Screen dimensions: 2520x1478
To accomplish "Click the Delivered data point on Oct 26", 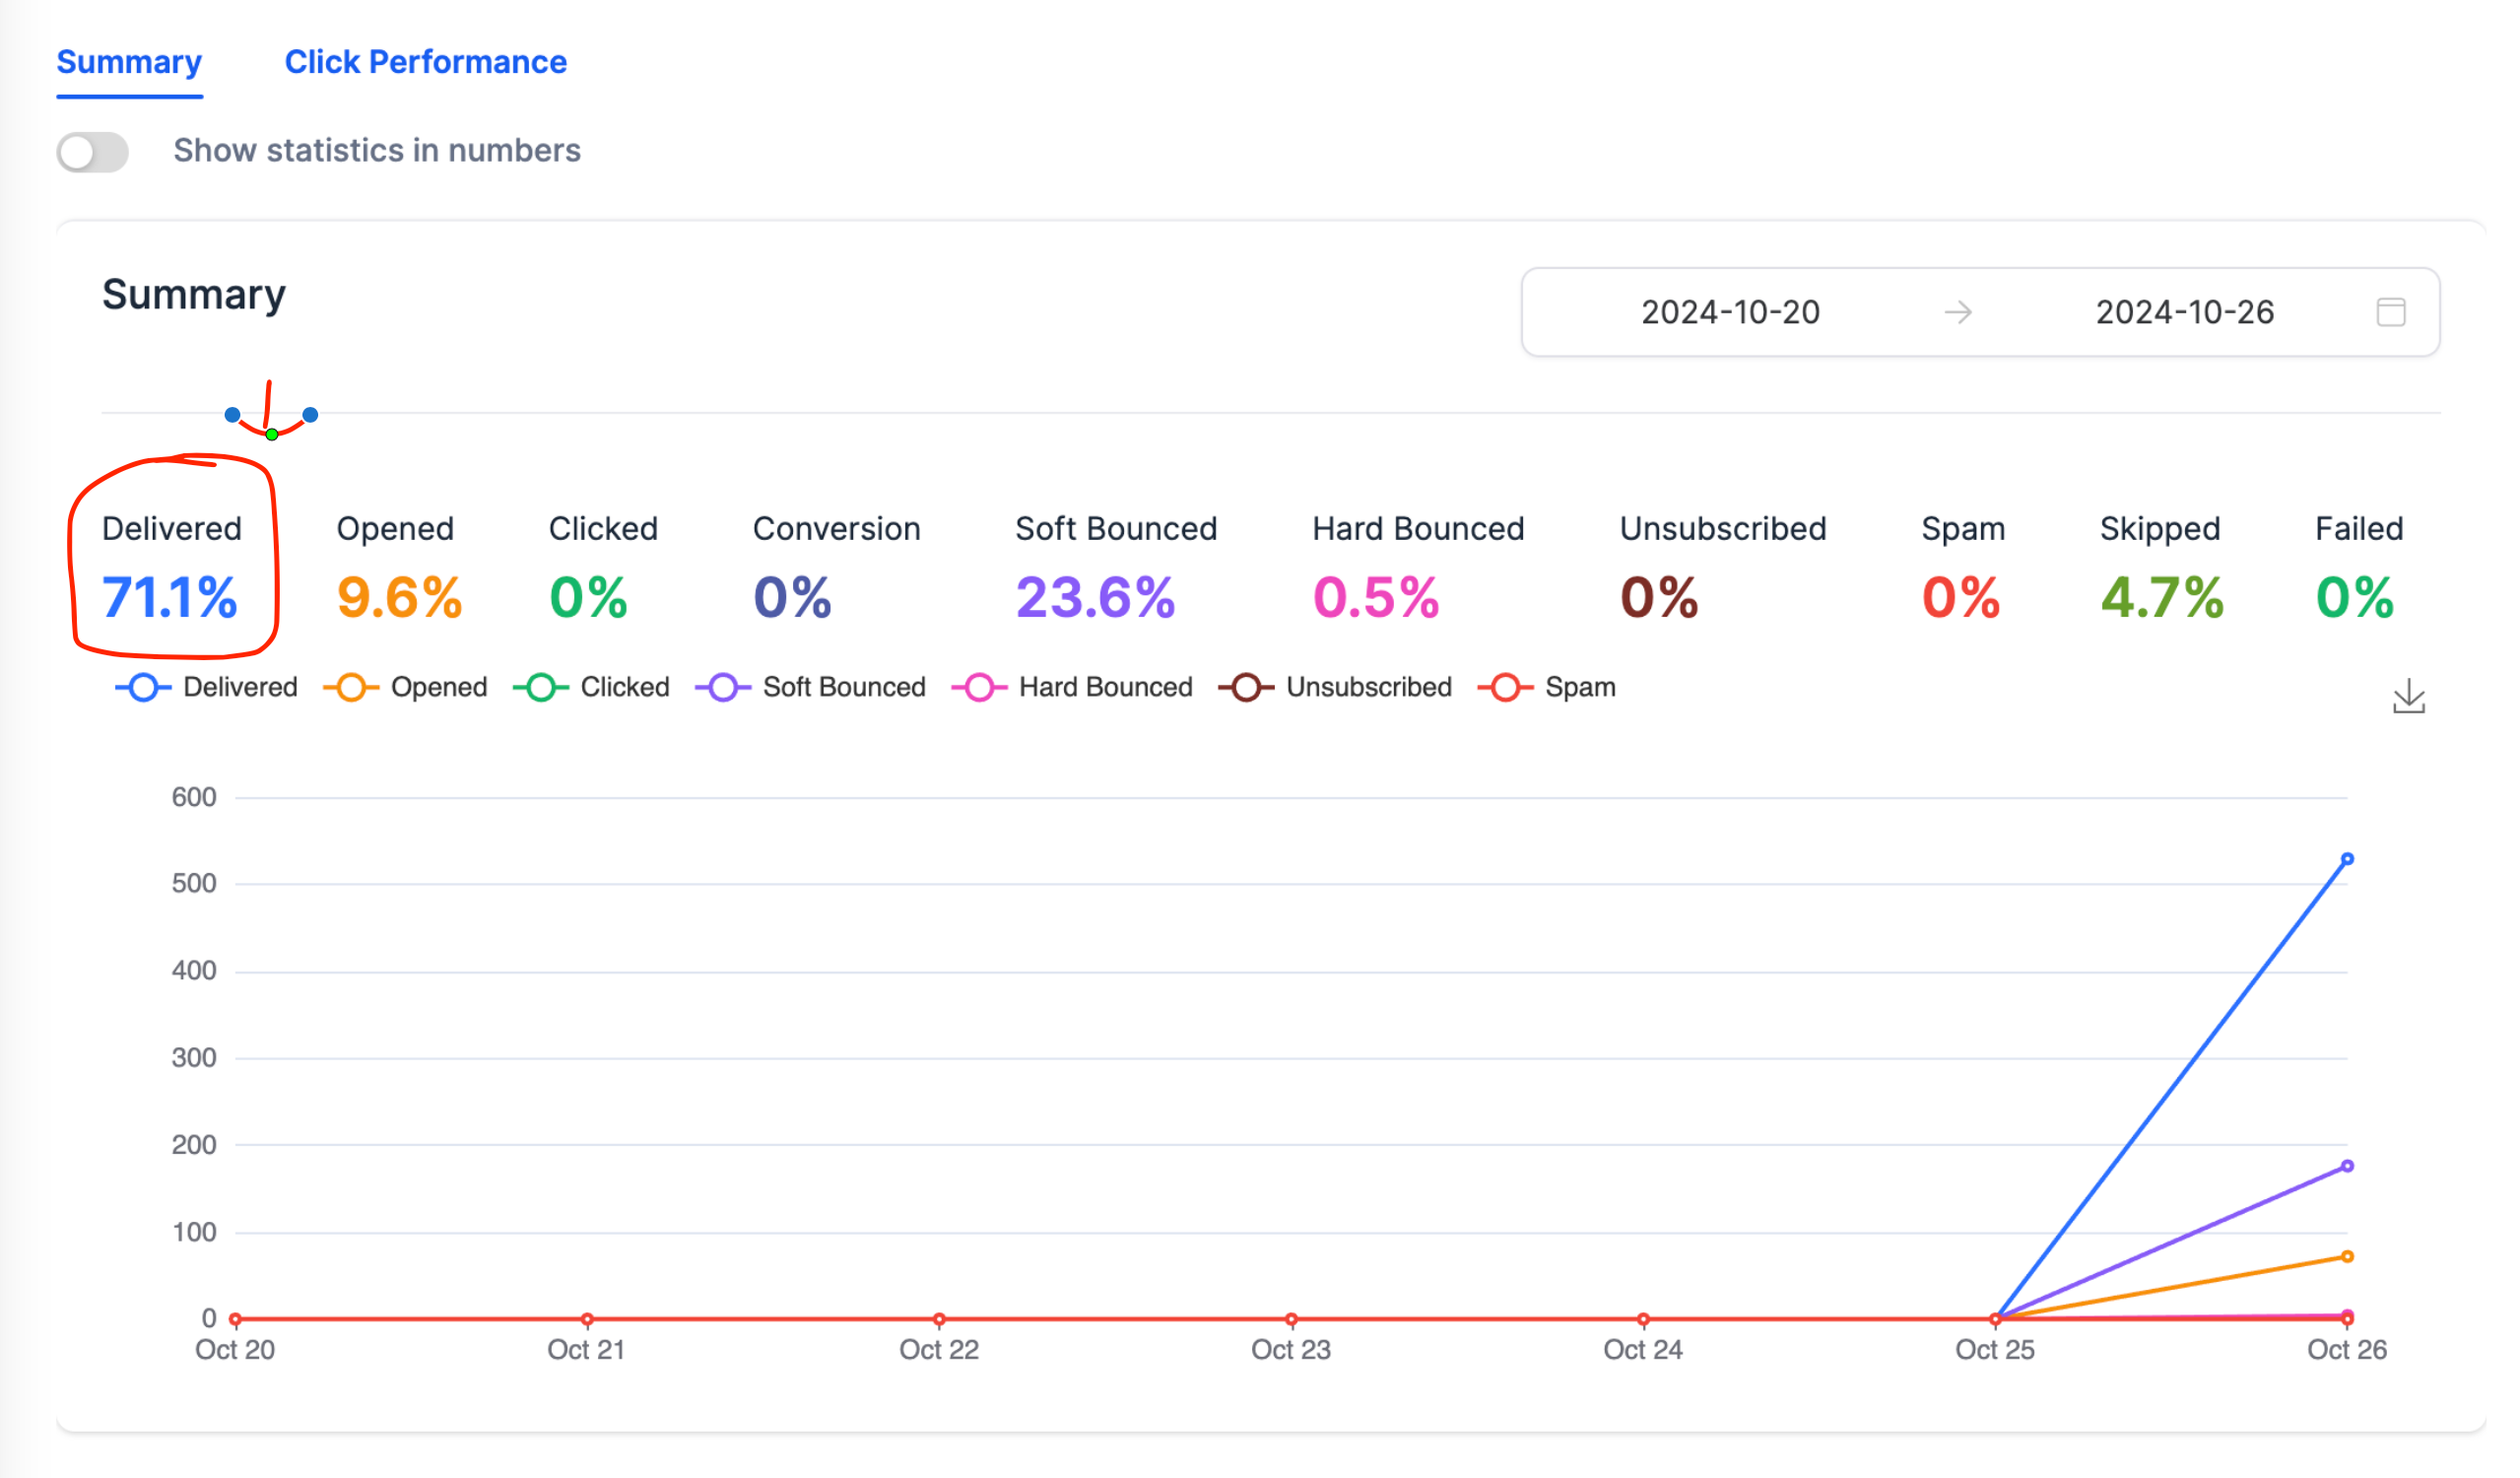I will pos(2346,859).
